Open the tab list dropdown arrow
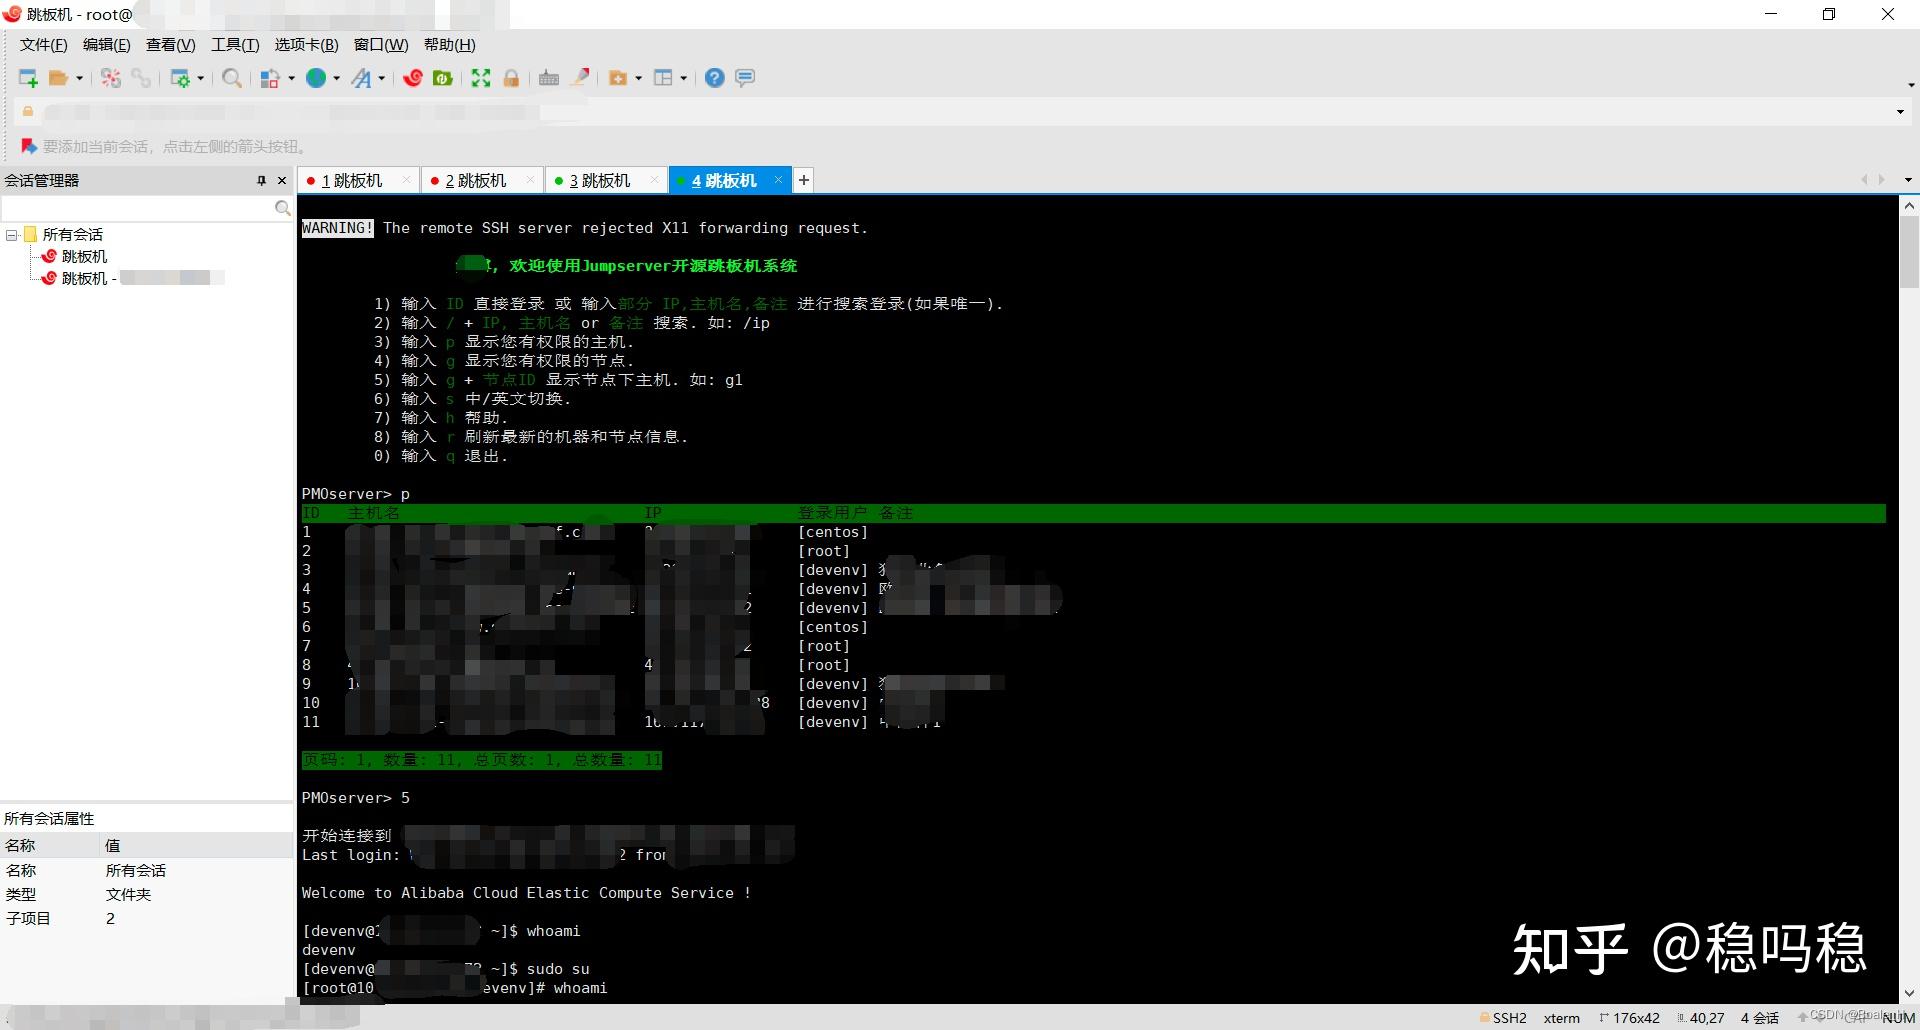The image size is (1920, 1030). coord(1908,180)
